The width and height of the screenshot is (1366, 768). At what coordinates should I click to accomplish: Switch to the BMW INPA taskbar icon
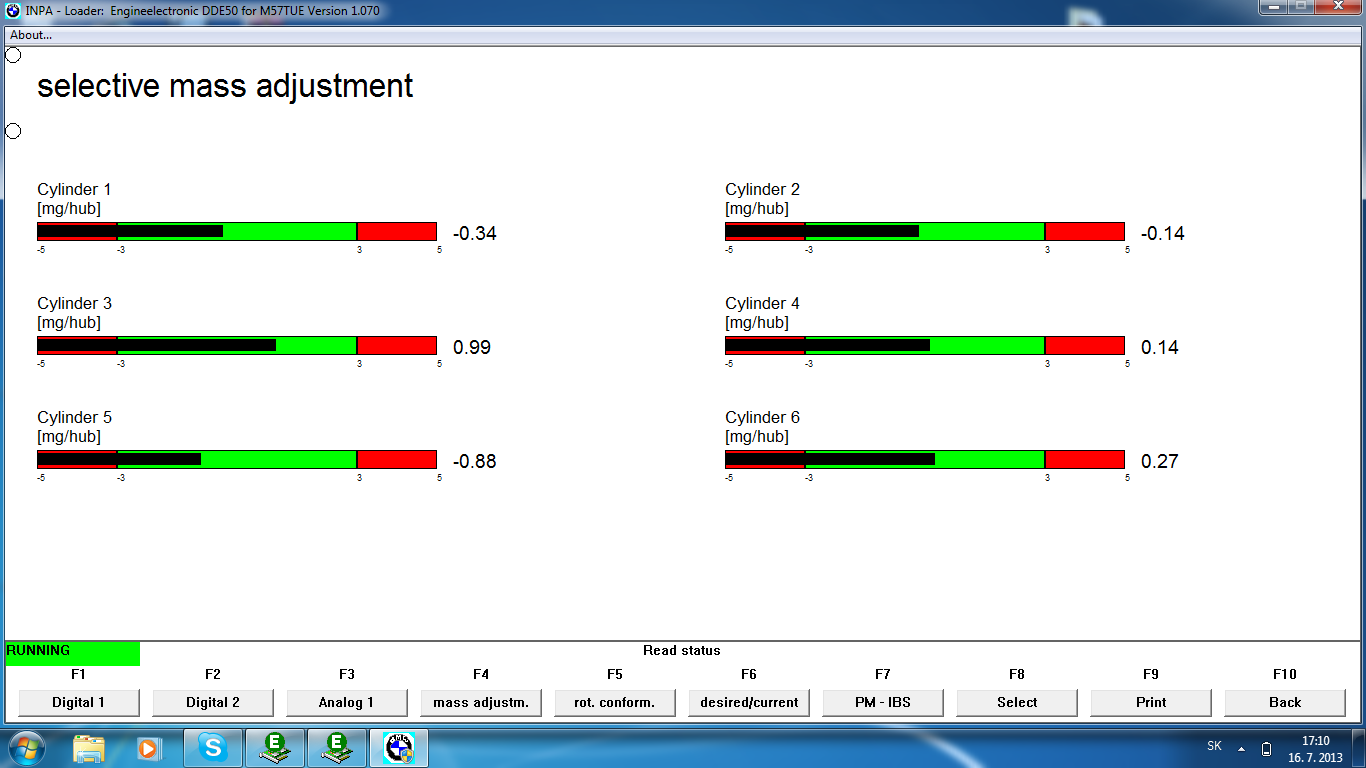399,748
